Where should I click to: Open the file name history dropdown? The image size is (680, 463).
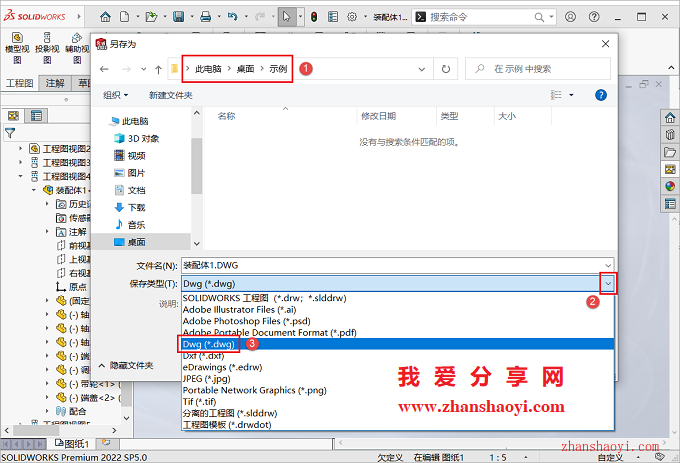coord(608,265)
